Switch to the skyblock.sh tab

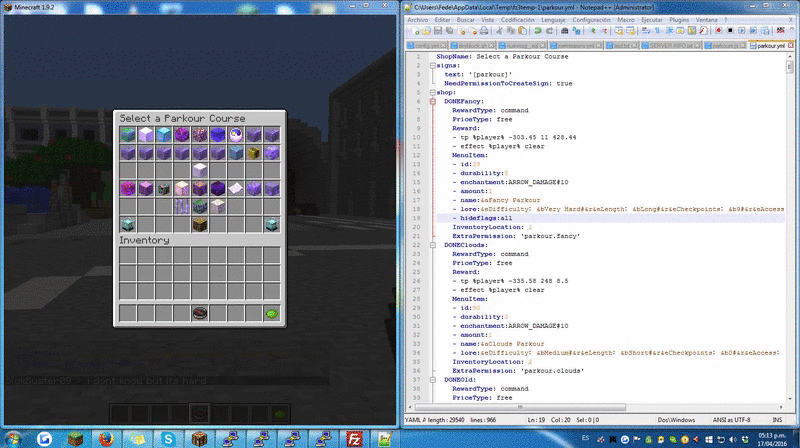472,45
